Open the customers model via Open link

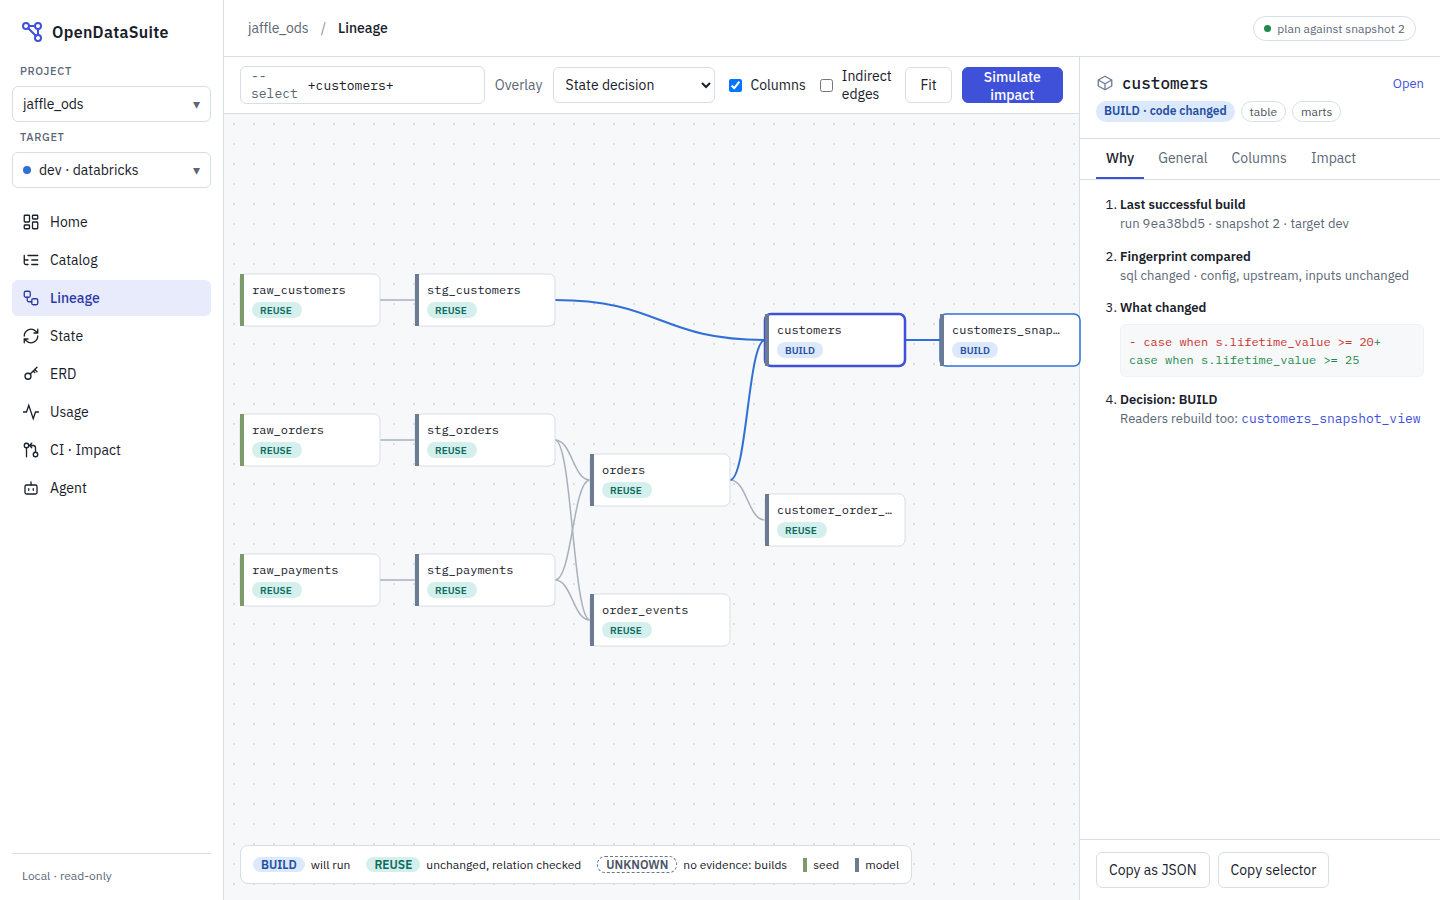coord(1408,84)
